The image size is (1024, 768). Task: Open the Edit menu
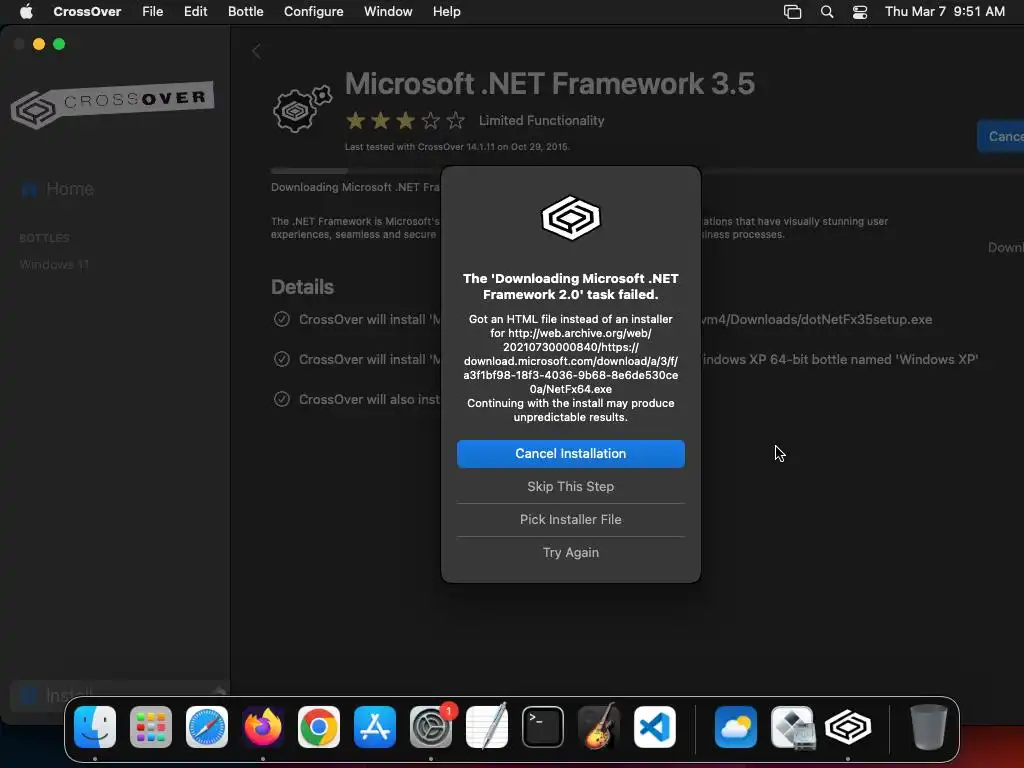(x=195, y=11)
